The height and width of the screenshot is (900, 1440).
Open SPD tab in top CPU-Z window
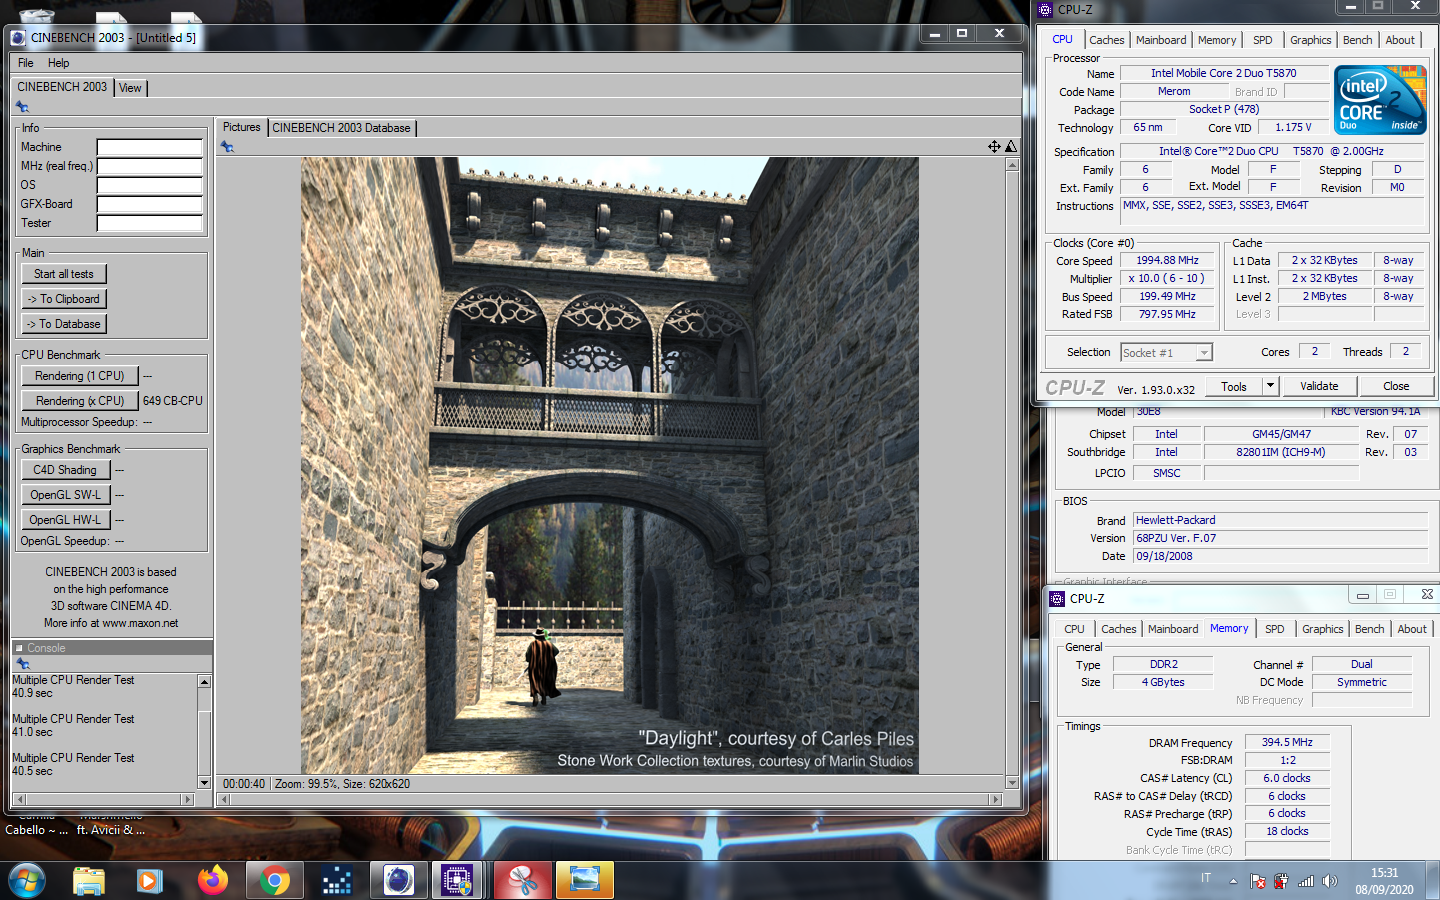point(1263,40)
